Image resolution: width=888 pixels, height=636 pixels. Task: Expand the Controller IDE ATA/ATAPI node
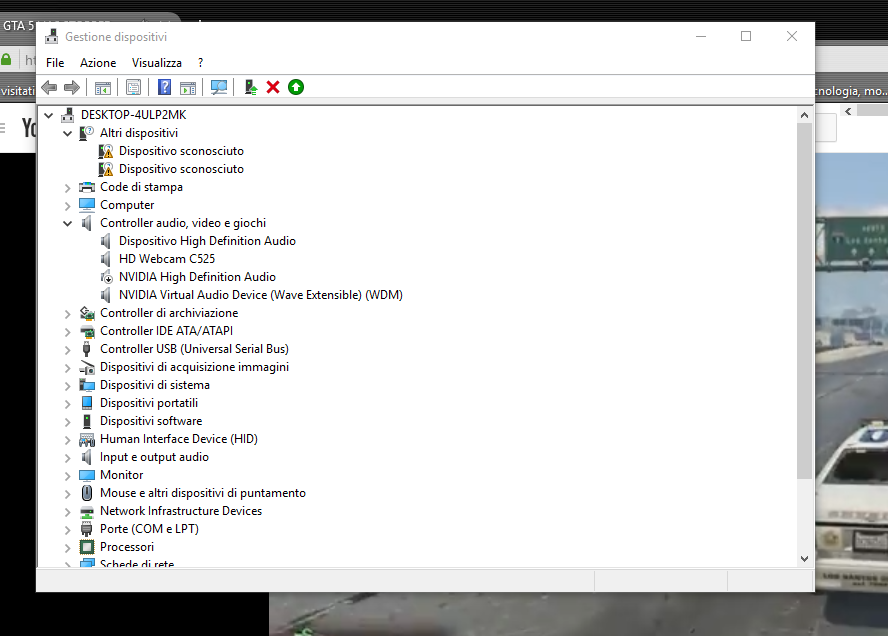67,332
